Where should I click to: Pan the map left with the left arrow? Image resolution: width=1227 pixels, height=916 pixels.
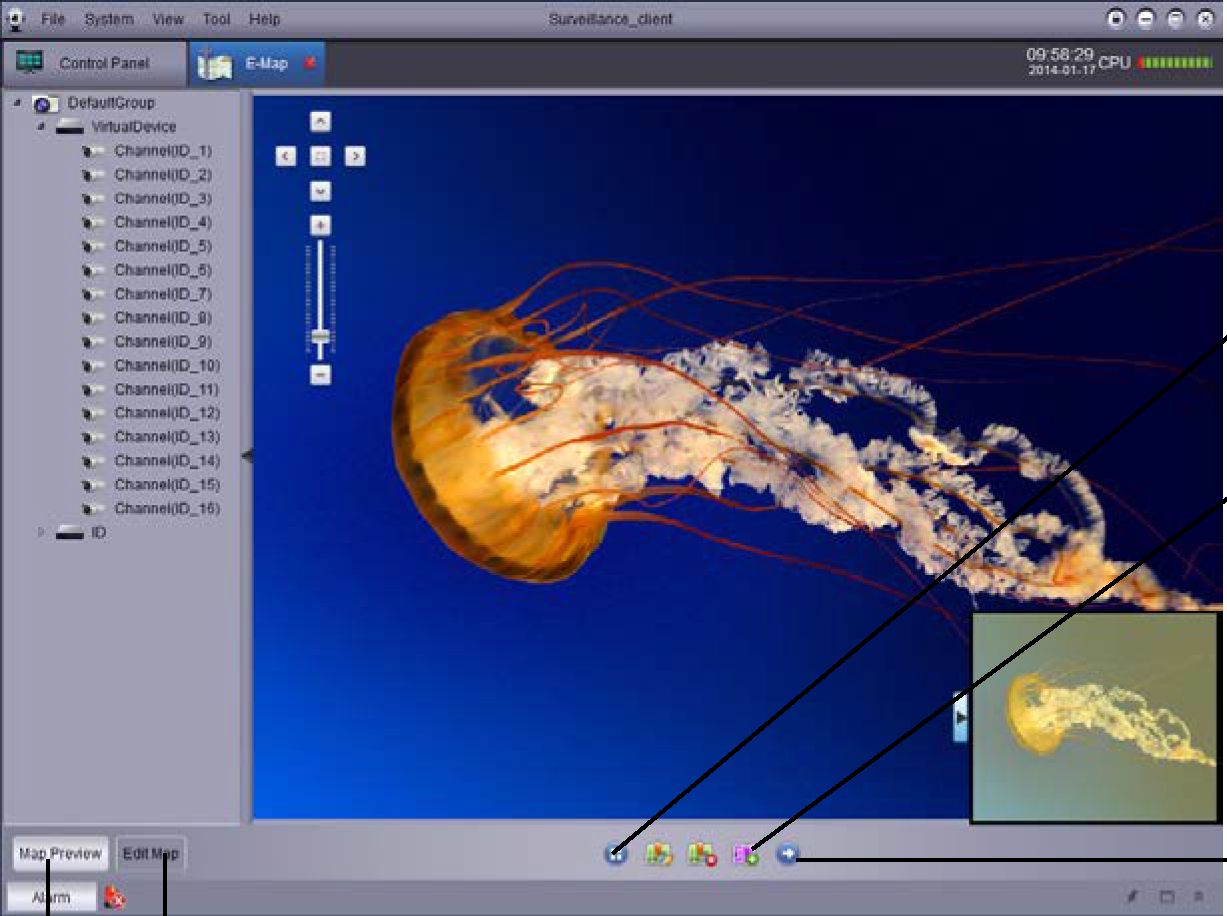pyautogui.click(x=286, y=157)
